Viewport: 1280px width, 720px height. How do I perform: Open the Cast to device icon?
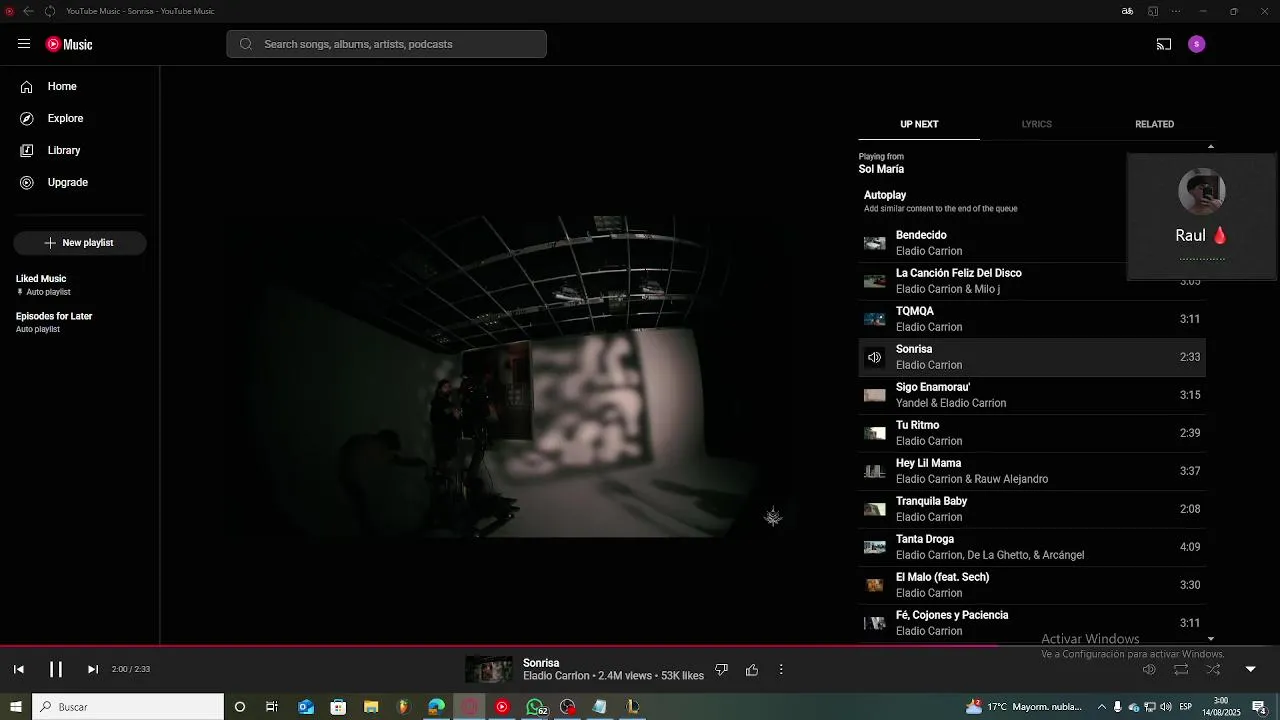[1164, 44]
